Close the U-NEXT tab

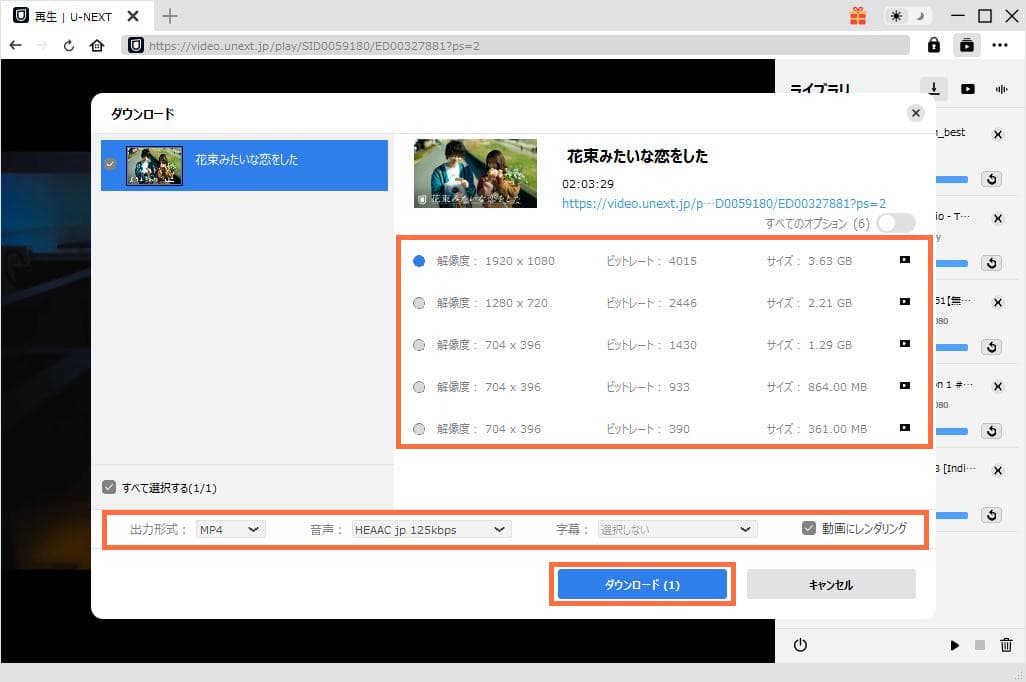[x=133, y=16]
